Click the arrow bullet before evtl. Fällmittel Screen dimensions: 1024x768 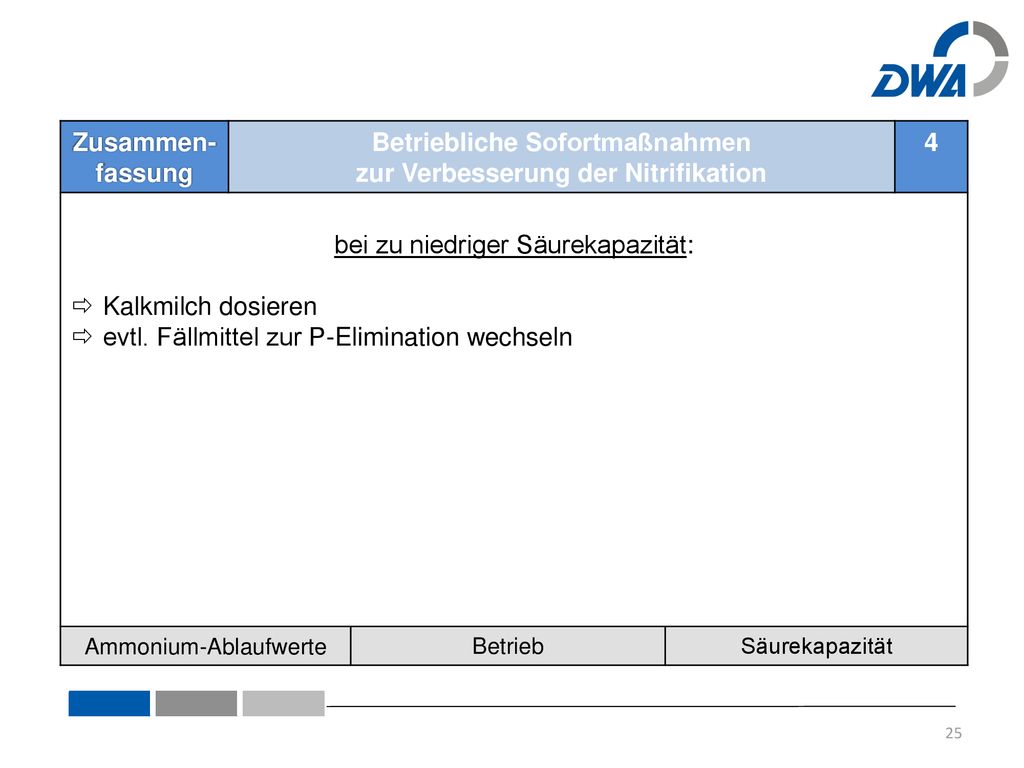(x=82, y=336)
